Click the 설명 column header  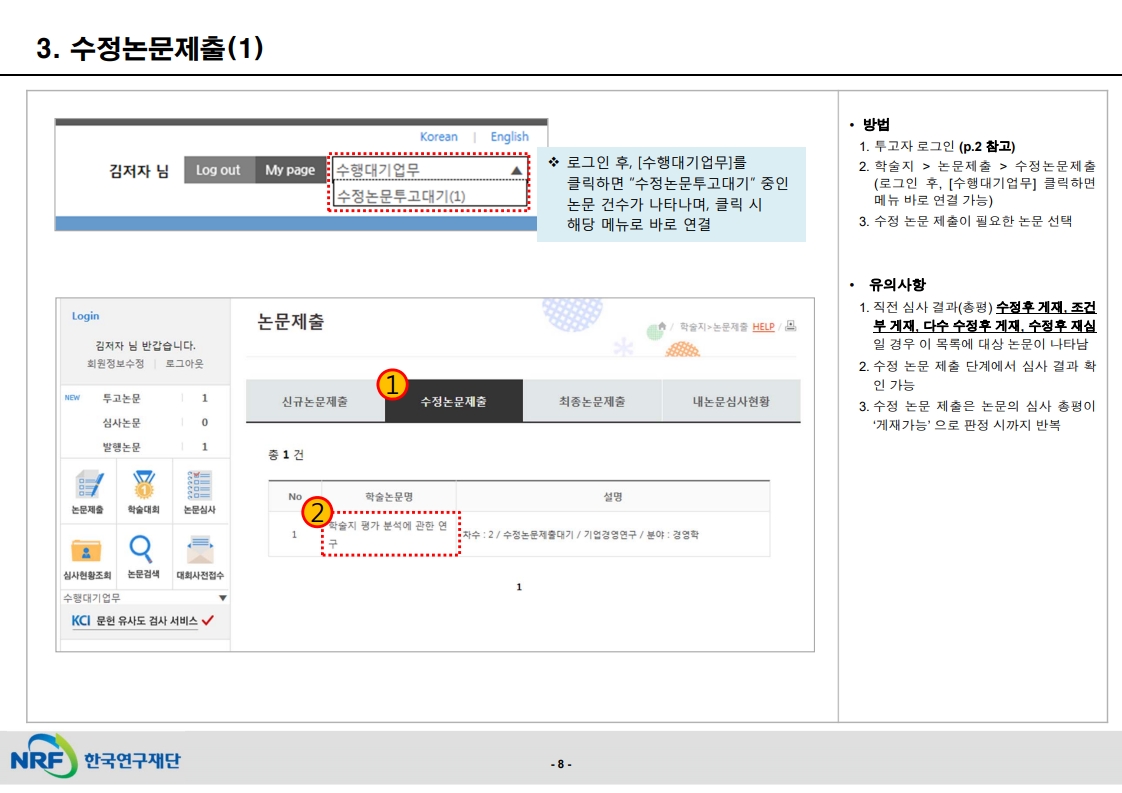pos(613,496)
